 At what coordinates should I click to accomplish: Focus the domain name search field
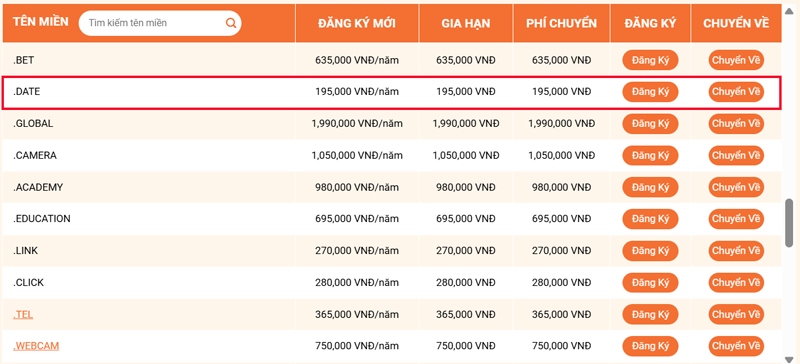point(160,23)
